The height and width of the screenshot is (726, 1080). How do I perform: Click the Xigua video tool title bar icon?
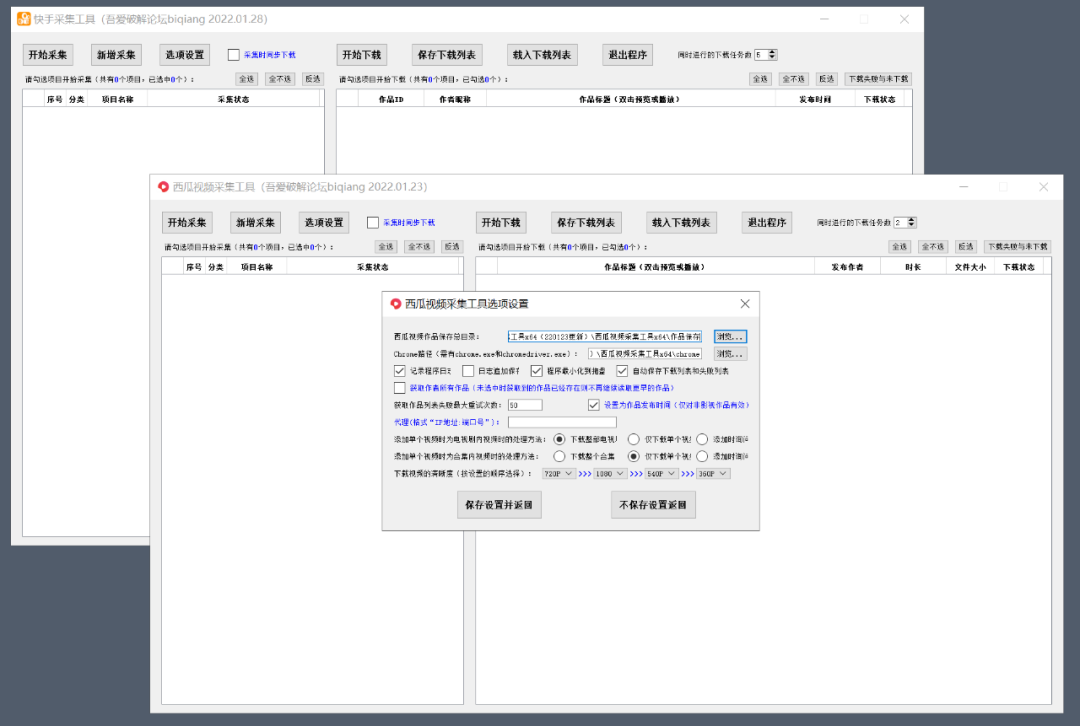click(163, 187)
